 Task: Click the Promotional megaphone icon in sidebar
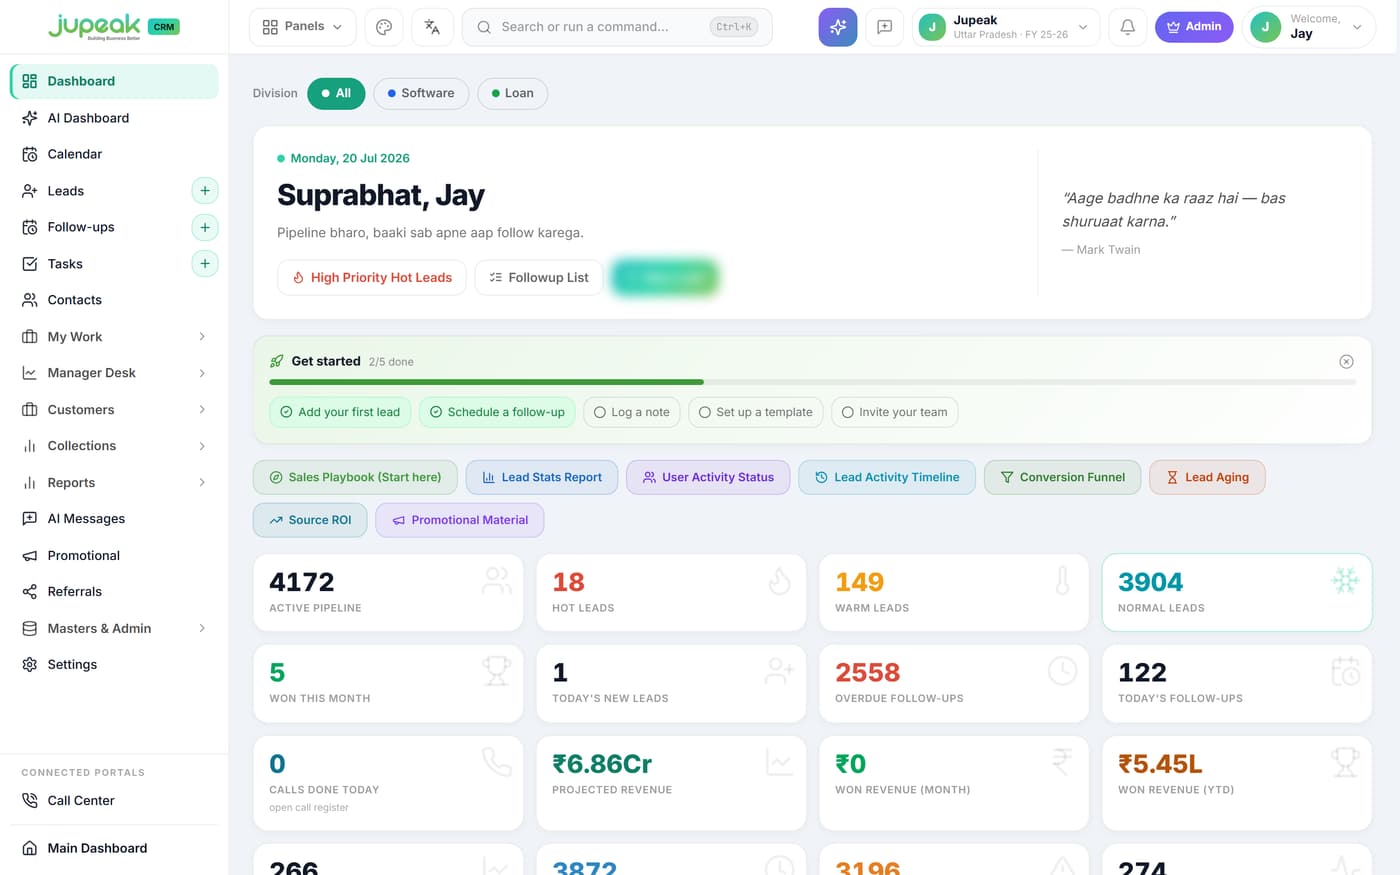[30, 555]
